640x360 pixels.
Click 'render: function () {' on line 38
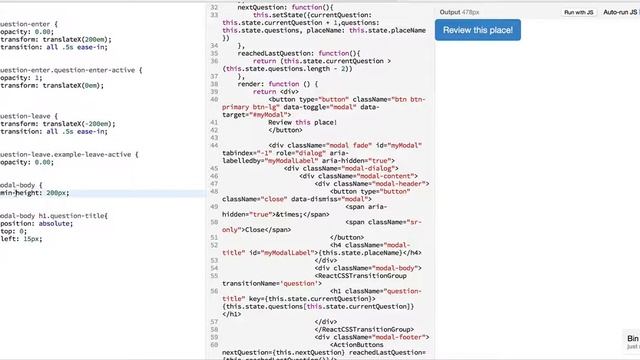coord(278,84)
